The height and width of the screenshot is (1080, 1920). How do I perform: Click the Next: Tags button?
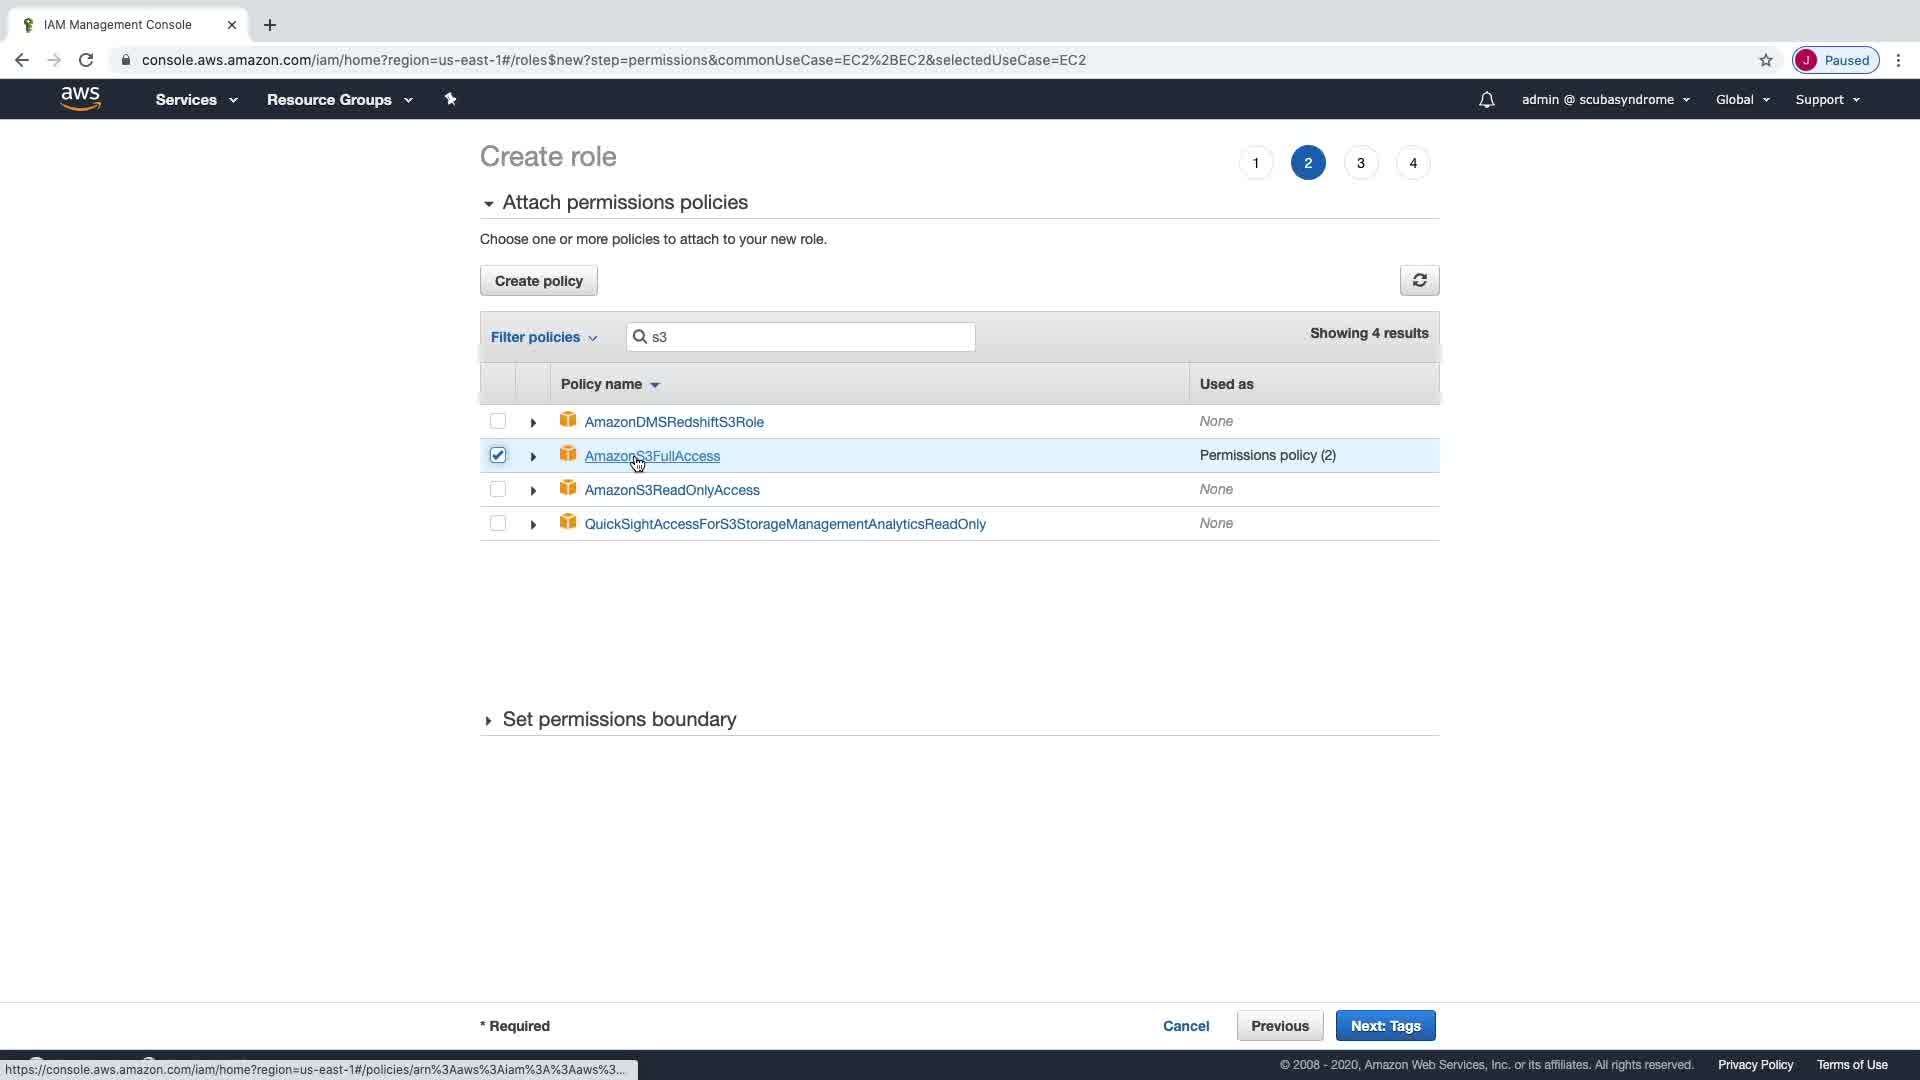[x=1385, y=1026]
